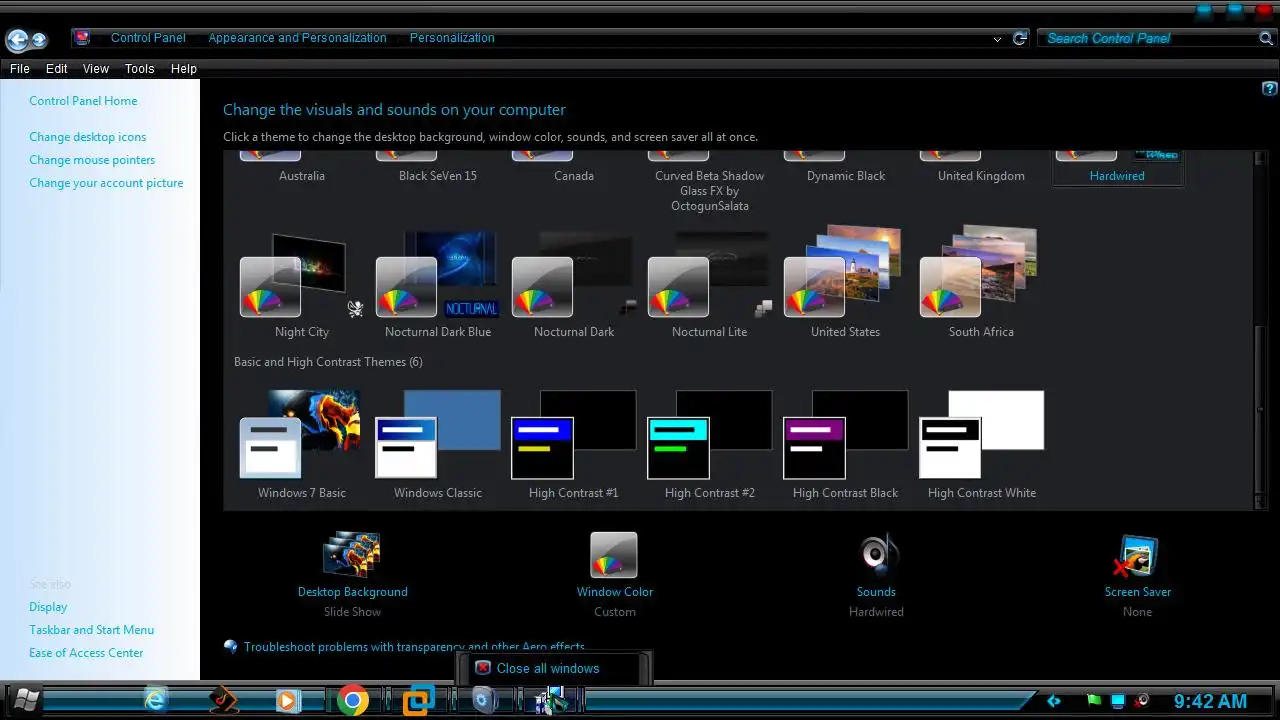
Task: Select the Dynamic Black theme
Action: 846,168
